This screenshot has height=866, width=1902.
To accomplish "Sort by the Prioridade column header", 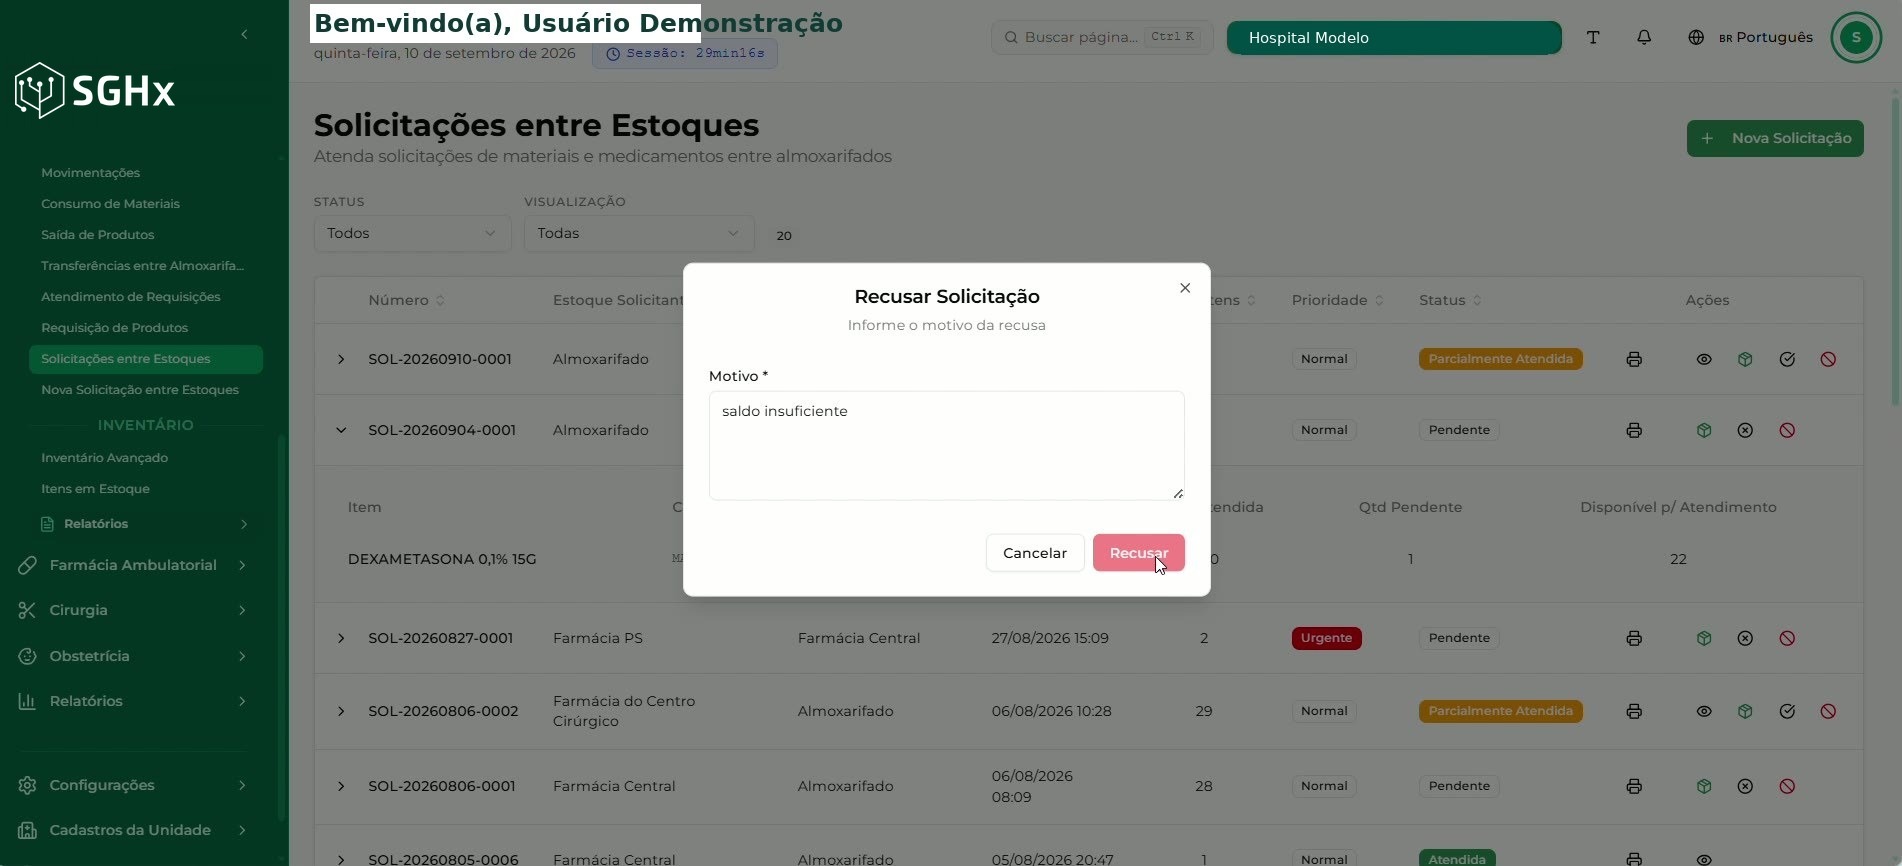I will coord(1337,300).
